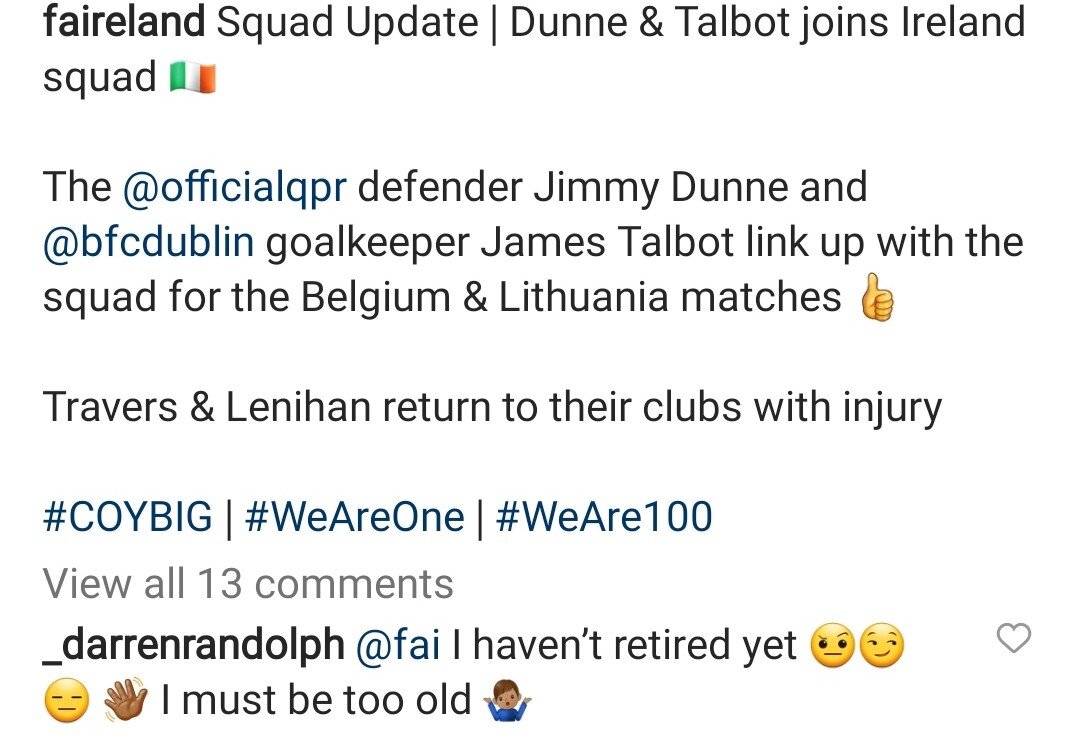Open the faireland profile username
Screen dimensions: 1066x744
(x=124, y=22)
